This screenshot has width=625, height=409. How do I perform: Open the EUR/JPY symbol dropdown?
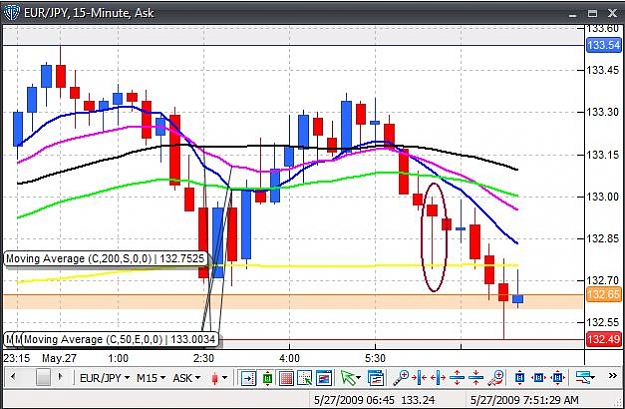click(x=105, y=378)
